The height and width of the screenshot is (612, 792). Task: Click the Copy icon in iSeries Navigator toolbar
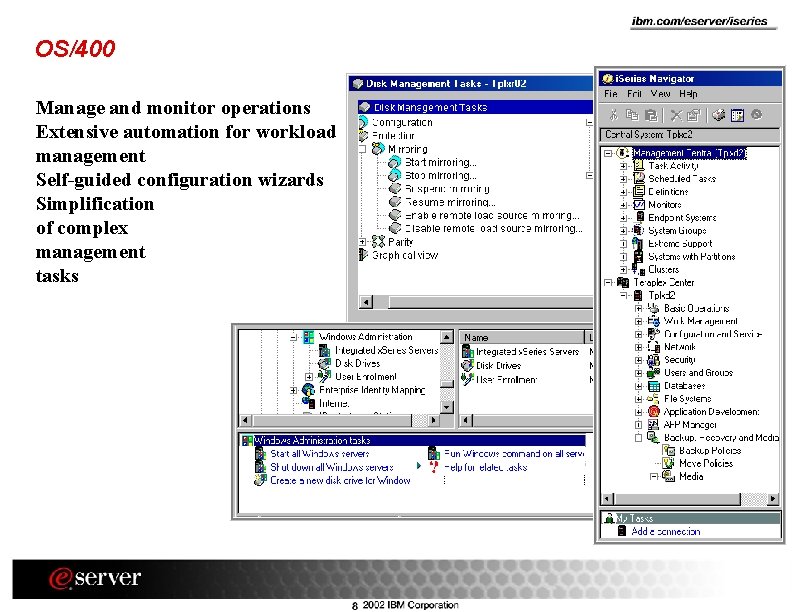click(x=632, y=115)
